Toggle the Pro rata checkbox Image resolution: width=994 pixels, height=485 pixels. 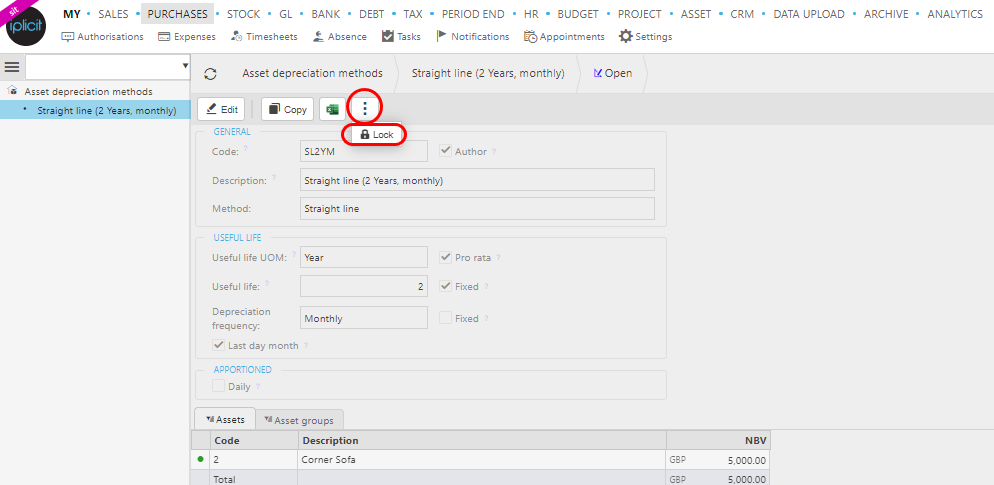(x=445, y=258)
